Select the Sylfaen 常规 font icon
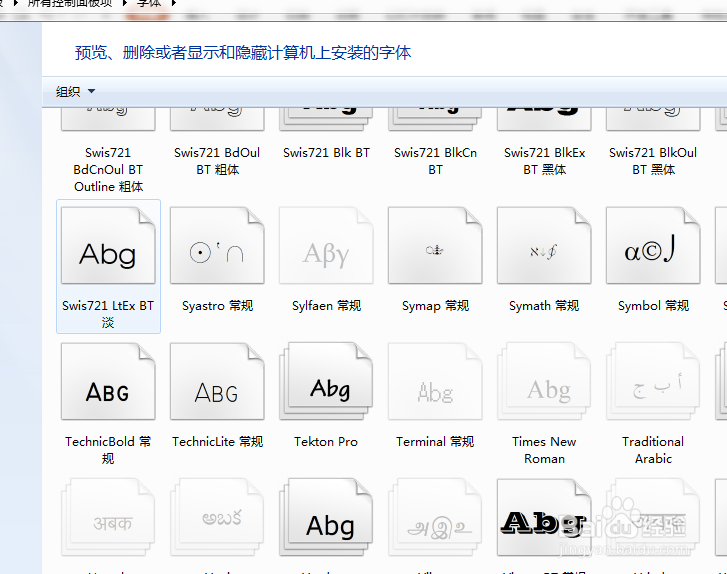The image size is (727, 574). click(326, 245)
